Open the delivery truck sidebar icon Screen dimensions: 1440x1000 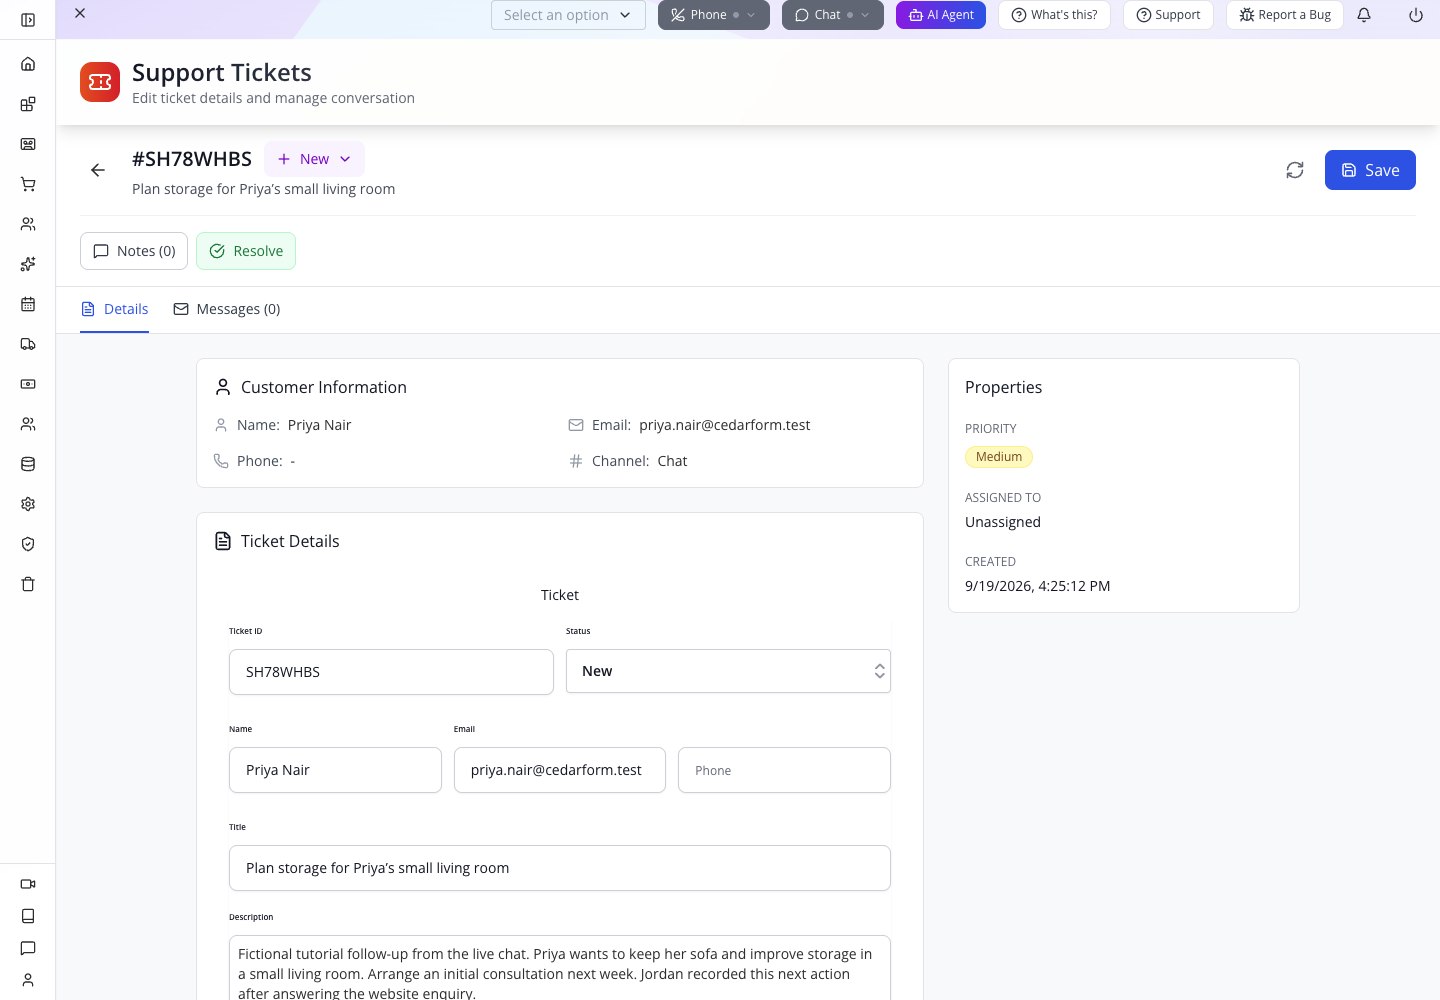(x=28, y=344)
